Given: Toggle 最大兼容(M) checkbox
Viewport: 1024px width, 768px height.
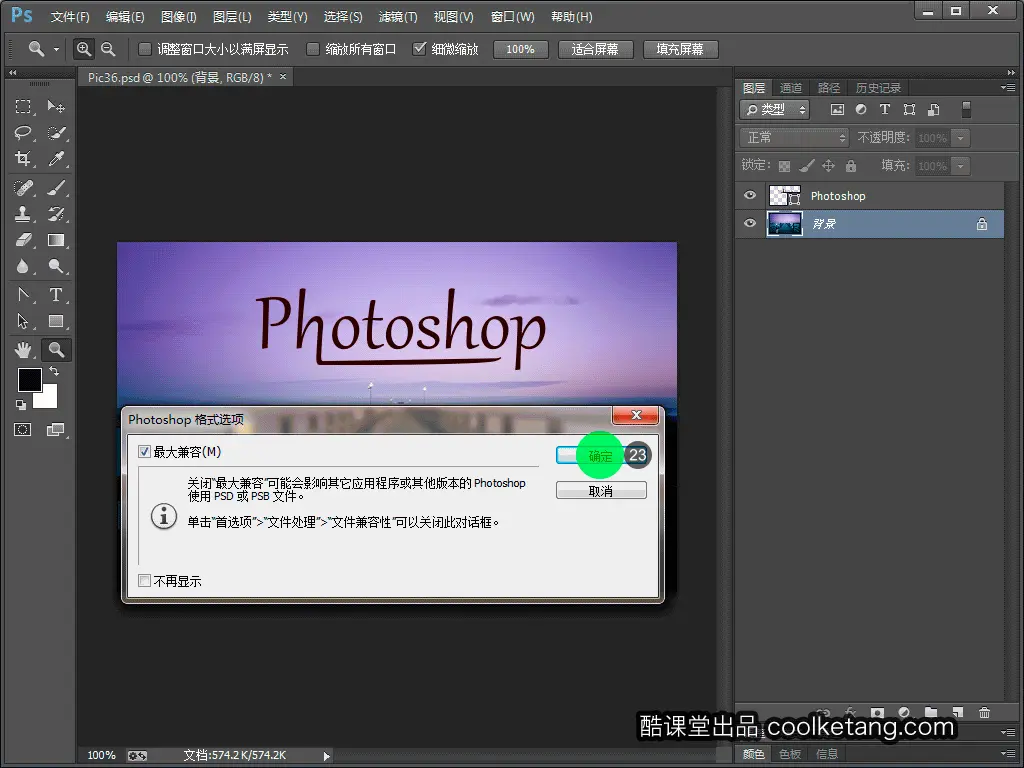Looking at the screenshot, I should (144, 451).
